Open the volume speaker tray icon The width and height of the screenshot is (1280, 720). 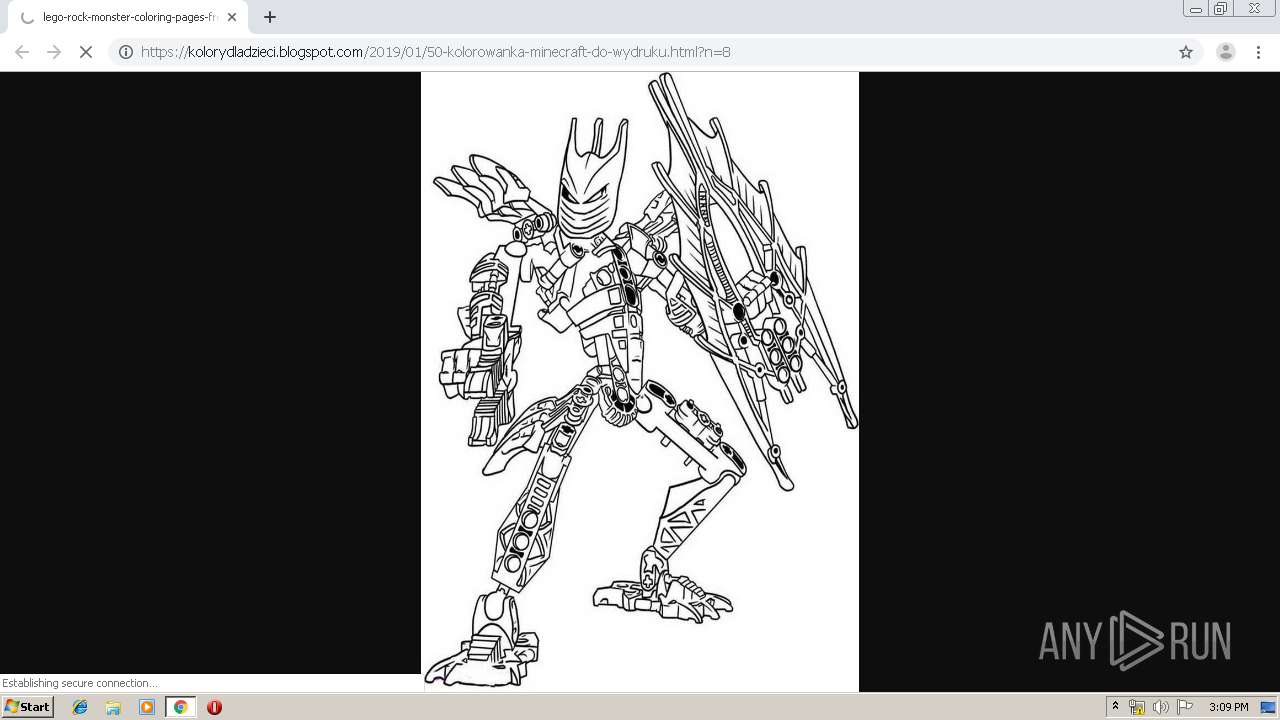pyautogui.click(x=1160, y=707)
